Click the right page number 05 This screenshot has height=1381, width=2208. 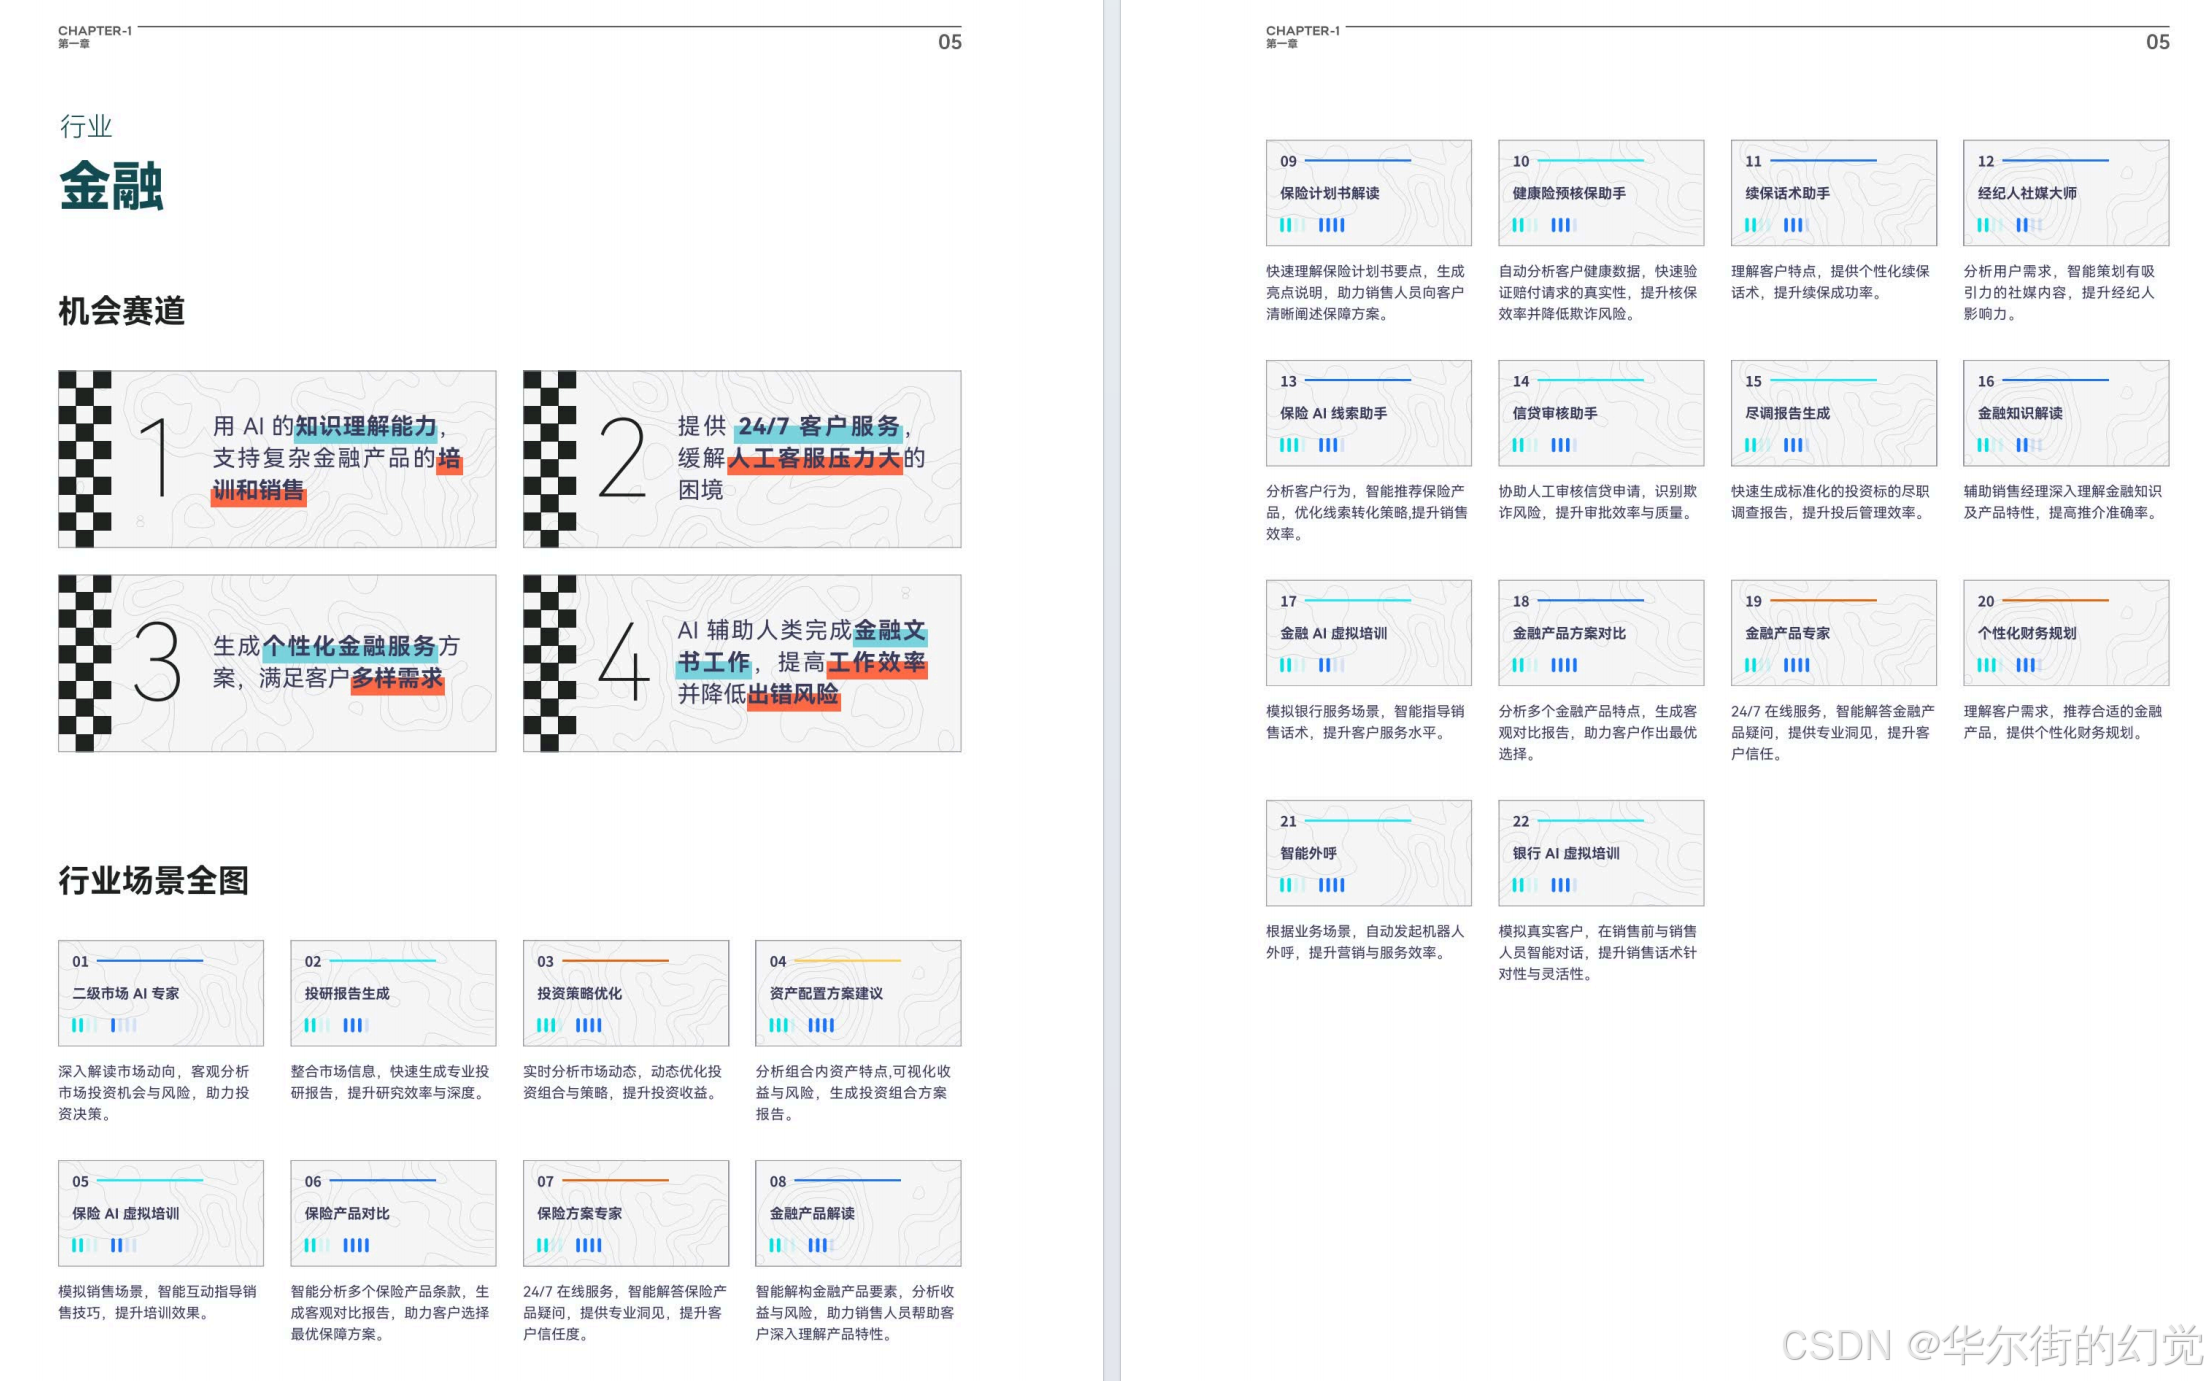click(2158, 42)
